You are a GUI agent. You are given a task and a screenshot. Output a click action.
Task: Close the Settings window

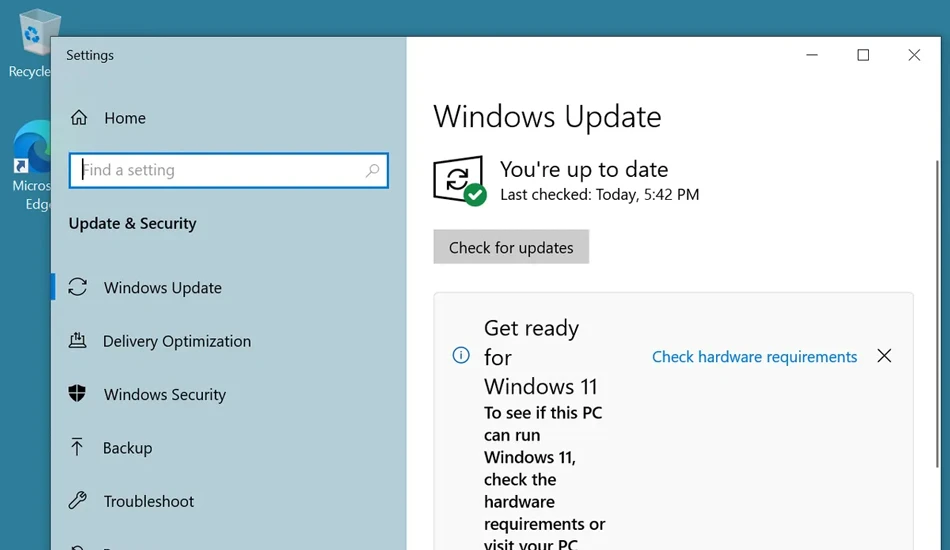point(914,55)
